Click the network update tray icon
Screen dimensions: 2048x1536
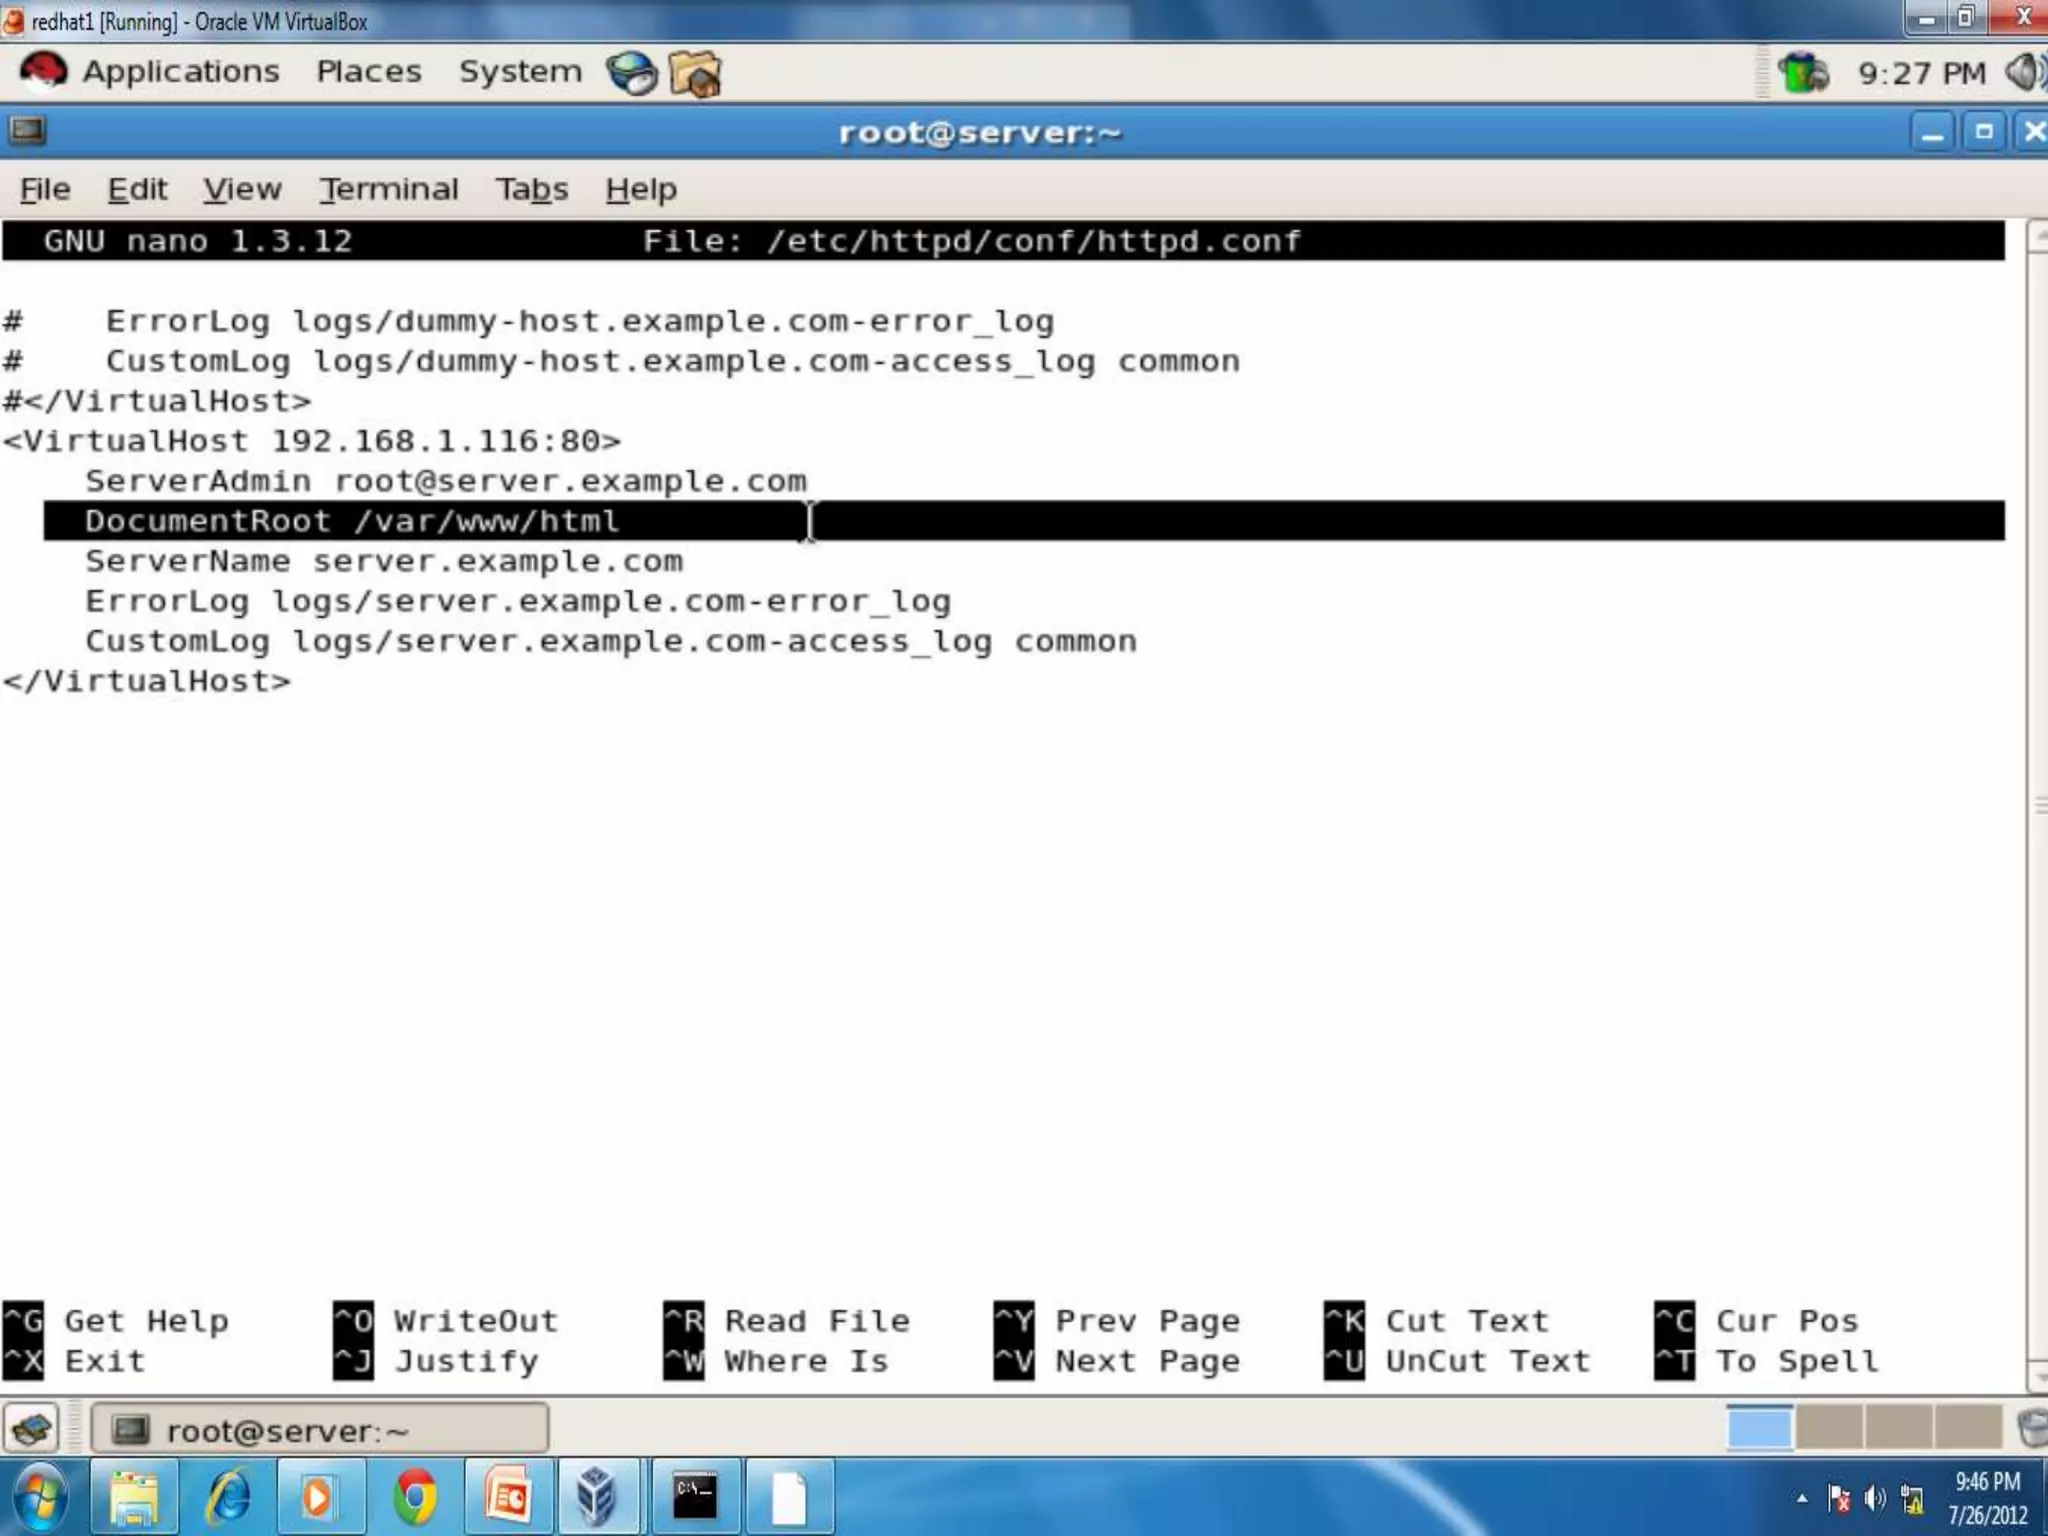[x=1803, y=73]
